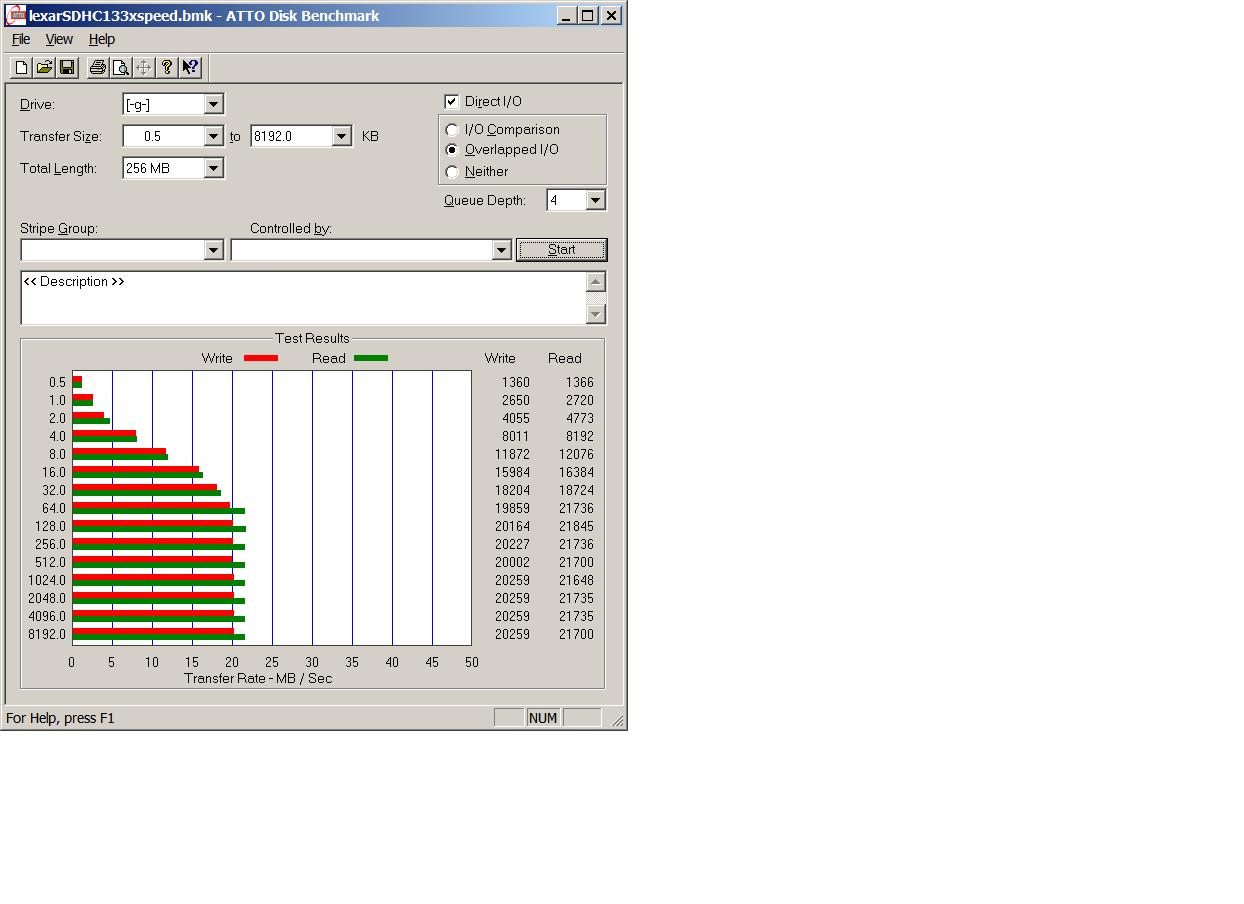This screenshot has width=1244, height=904.
Task: Choose the Neither radio option
Action: click(x=452, y=172)
